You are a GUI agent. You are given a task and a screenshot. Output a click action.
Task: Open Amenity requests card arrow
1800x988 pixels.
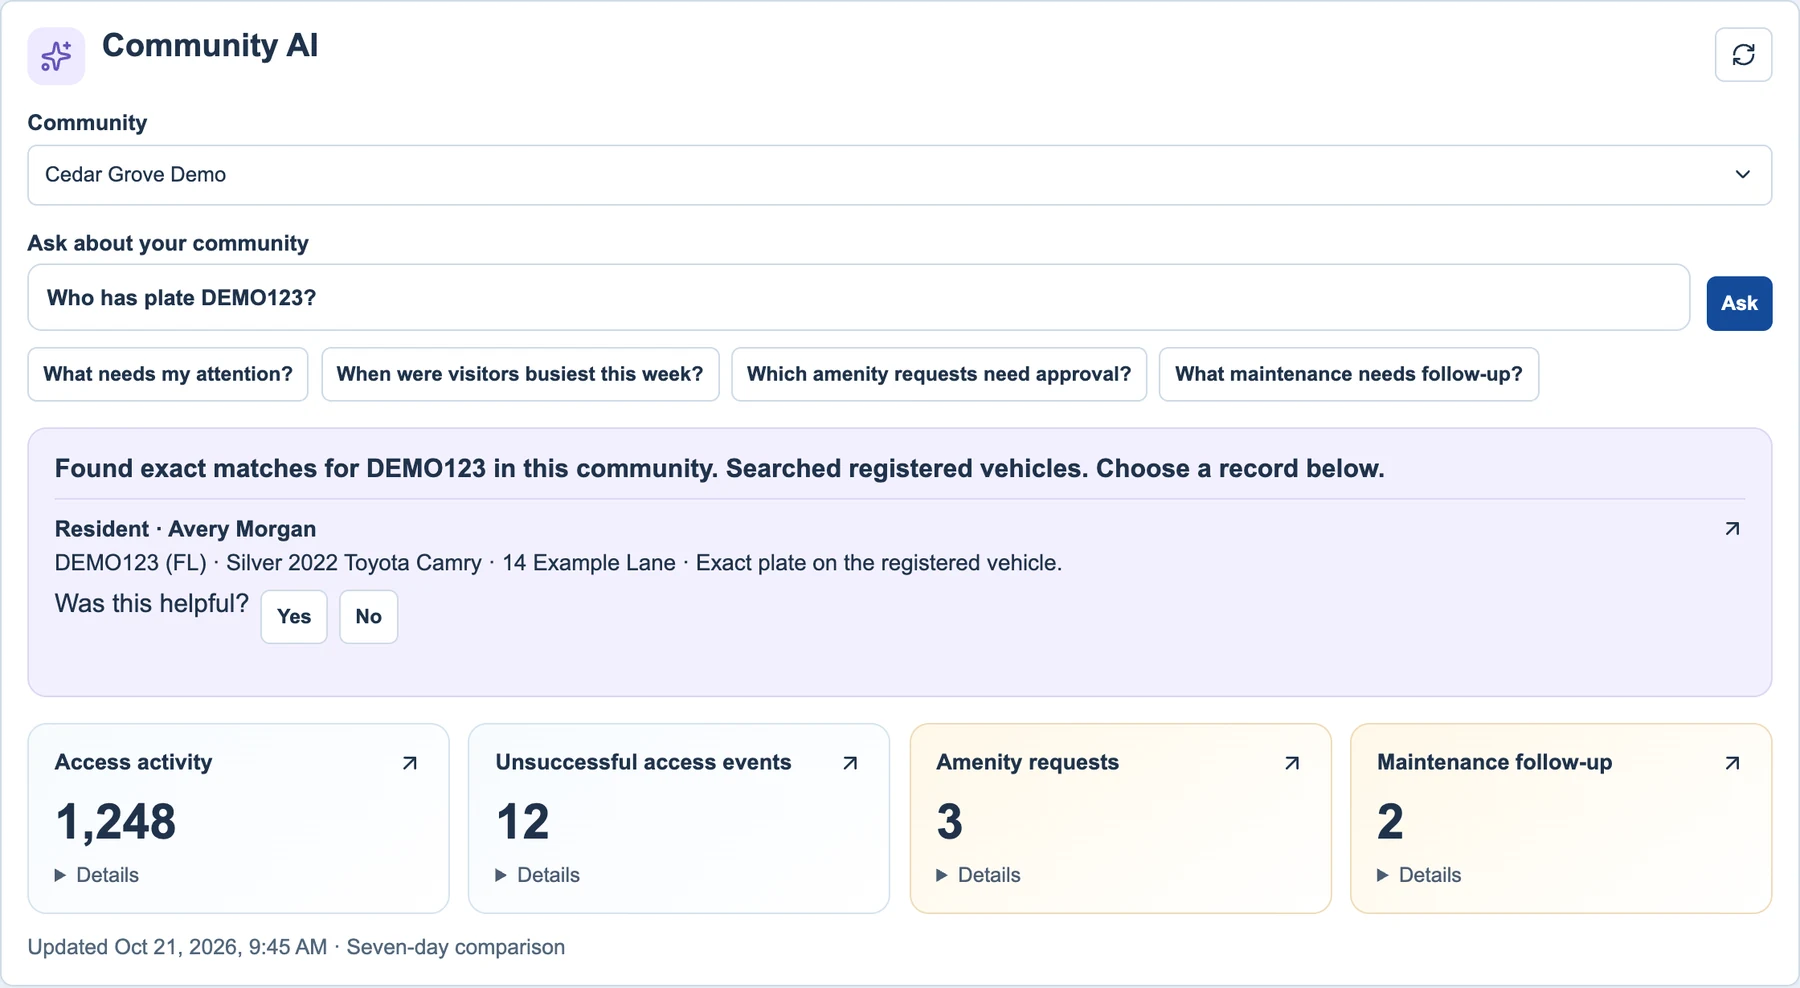[1291, 763]
